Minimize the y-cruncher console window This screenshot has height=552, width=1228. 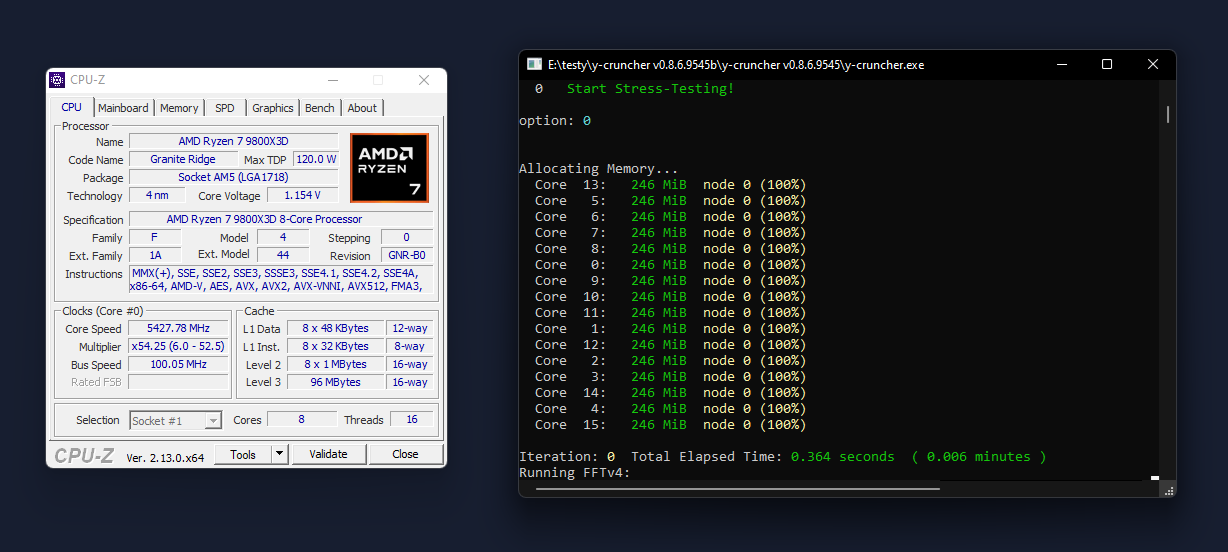point(1061,65)
